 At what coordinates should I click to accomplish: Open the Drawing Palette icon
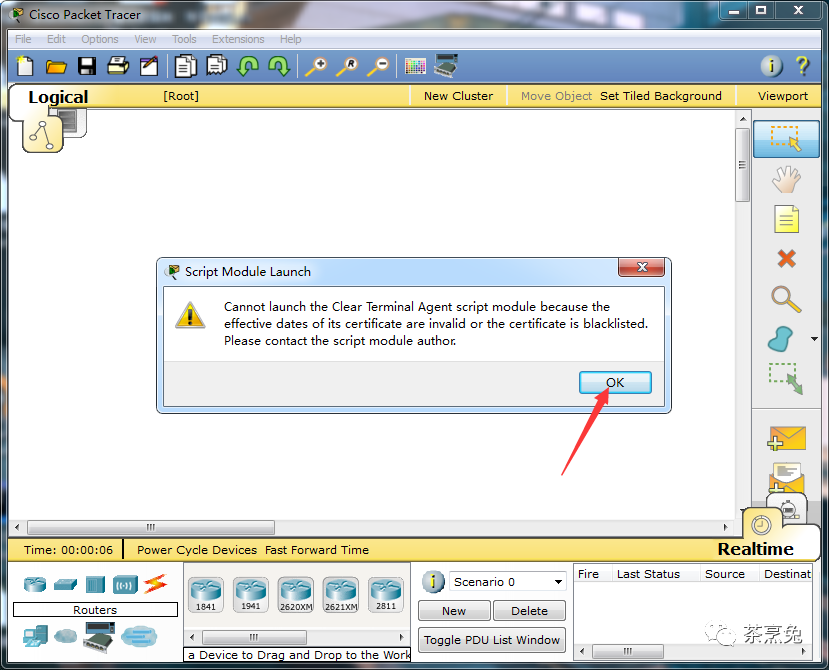415,67
